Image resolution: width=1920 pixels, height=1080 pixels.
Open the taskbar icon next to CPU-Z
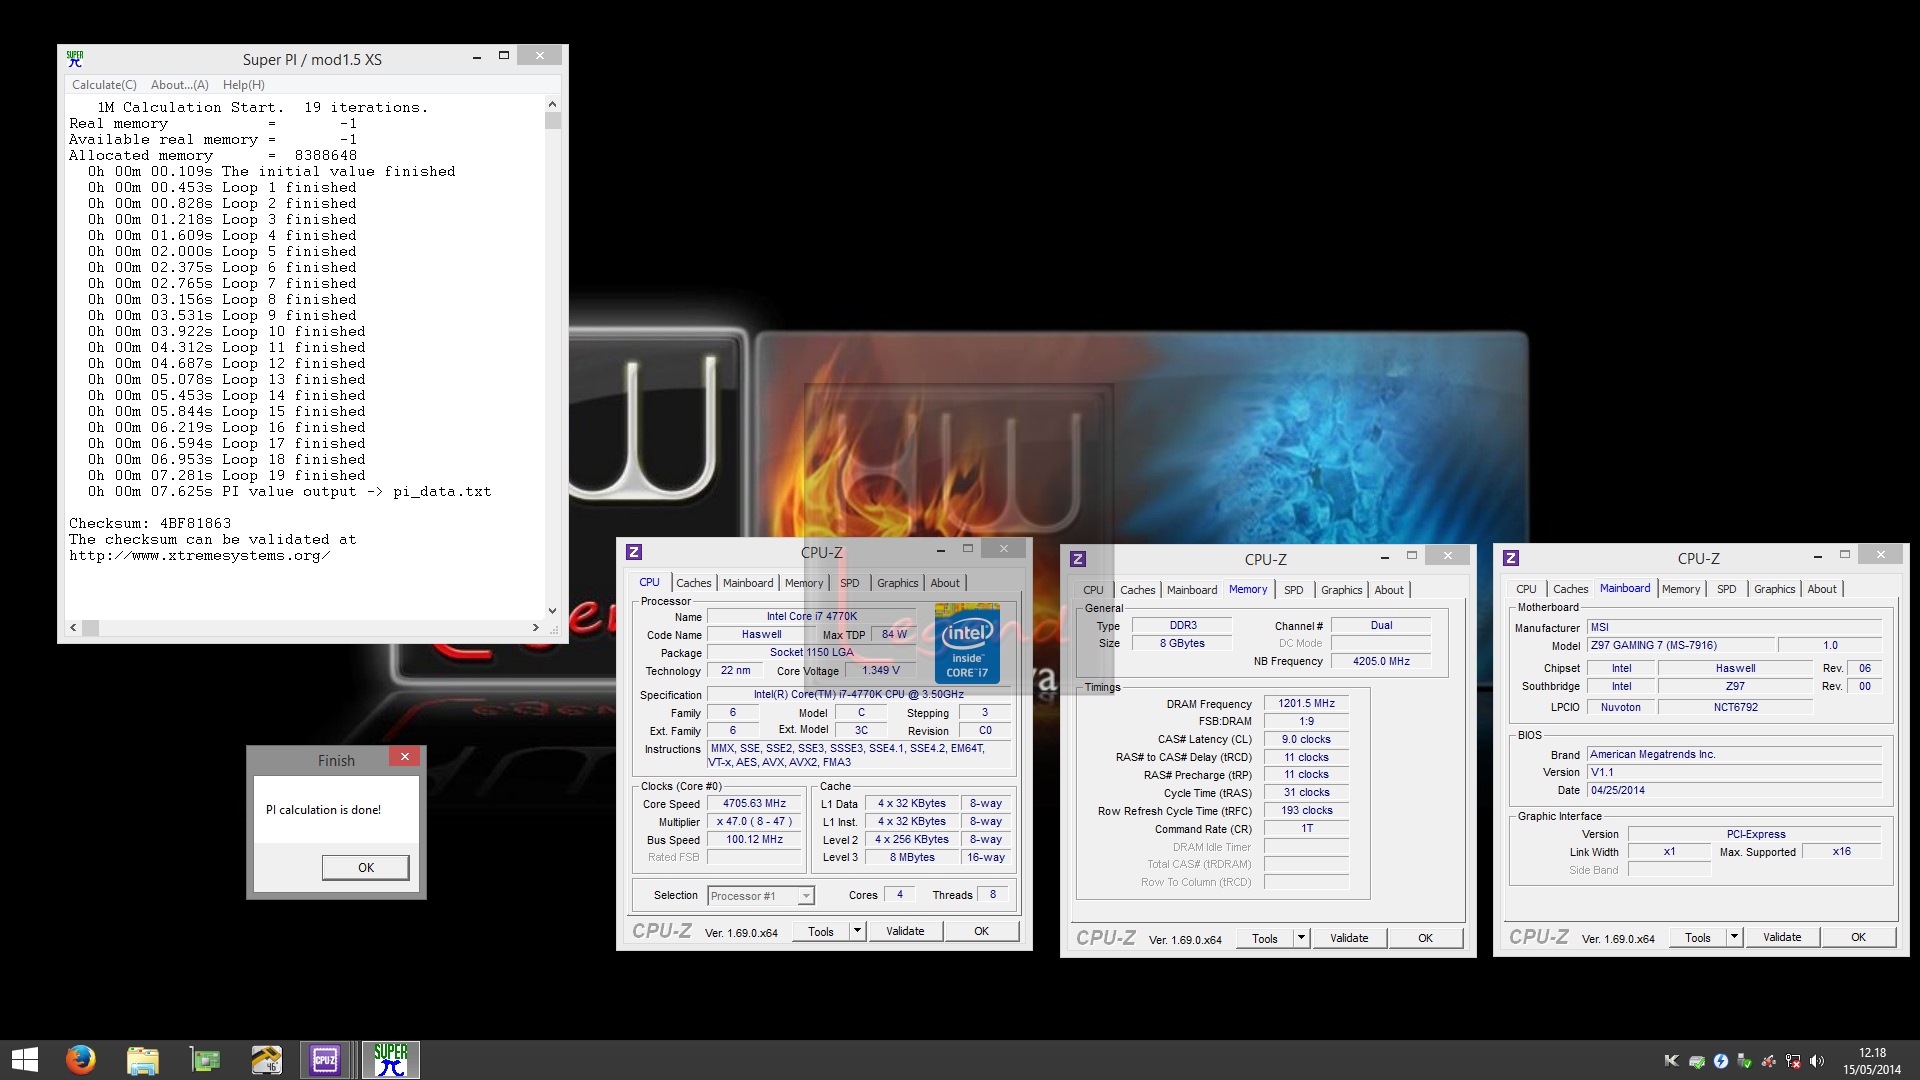[x=266, y=1060]
